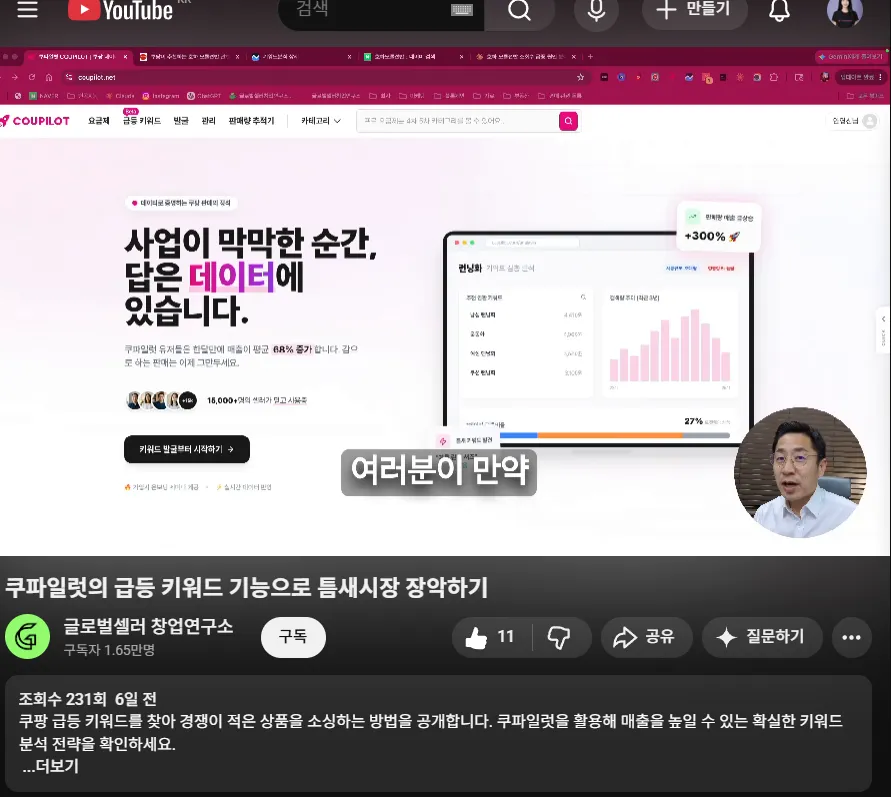The image size is (891, 797).
Task: Switch to the COUPILOT browser tab in video
Action: pos(77,57)
